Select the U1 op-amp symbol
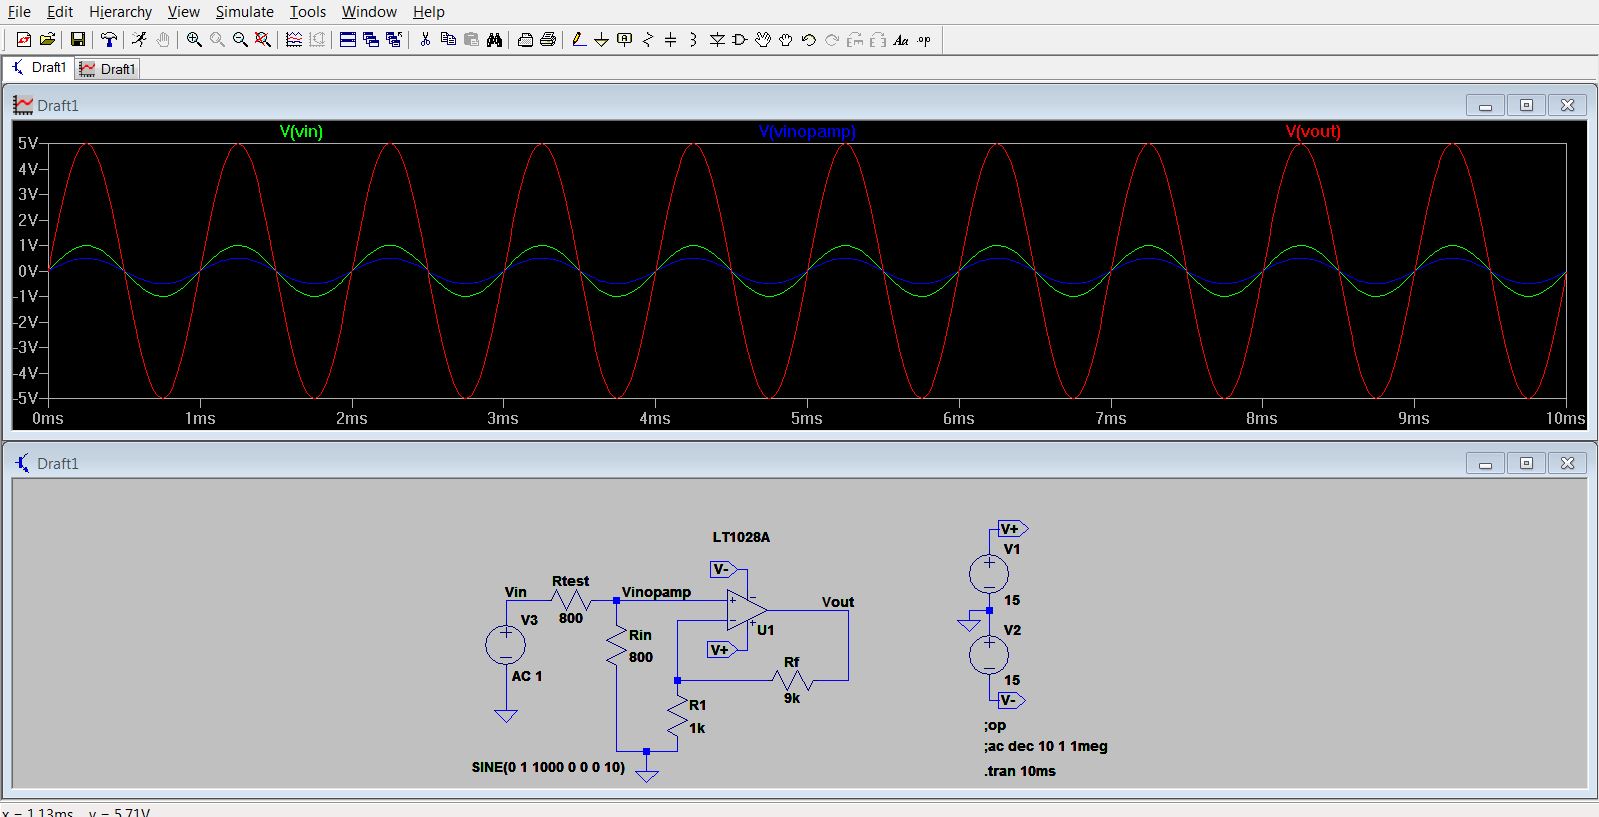The width and height of the screenshot is (1599, 817). tap(747, 610)
